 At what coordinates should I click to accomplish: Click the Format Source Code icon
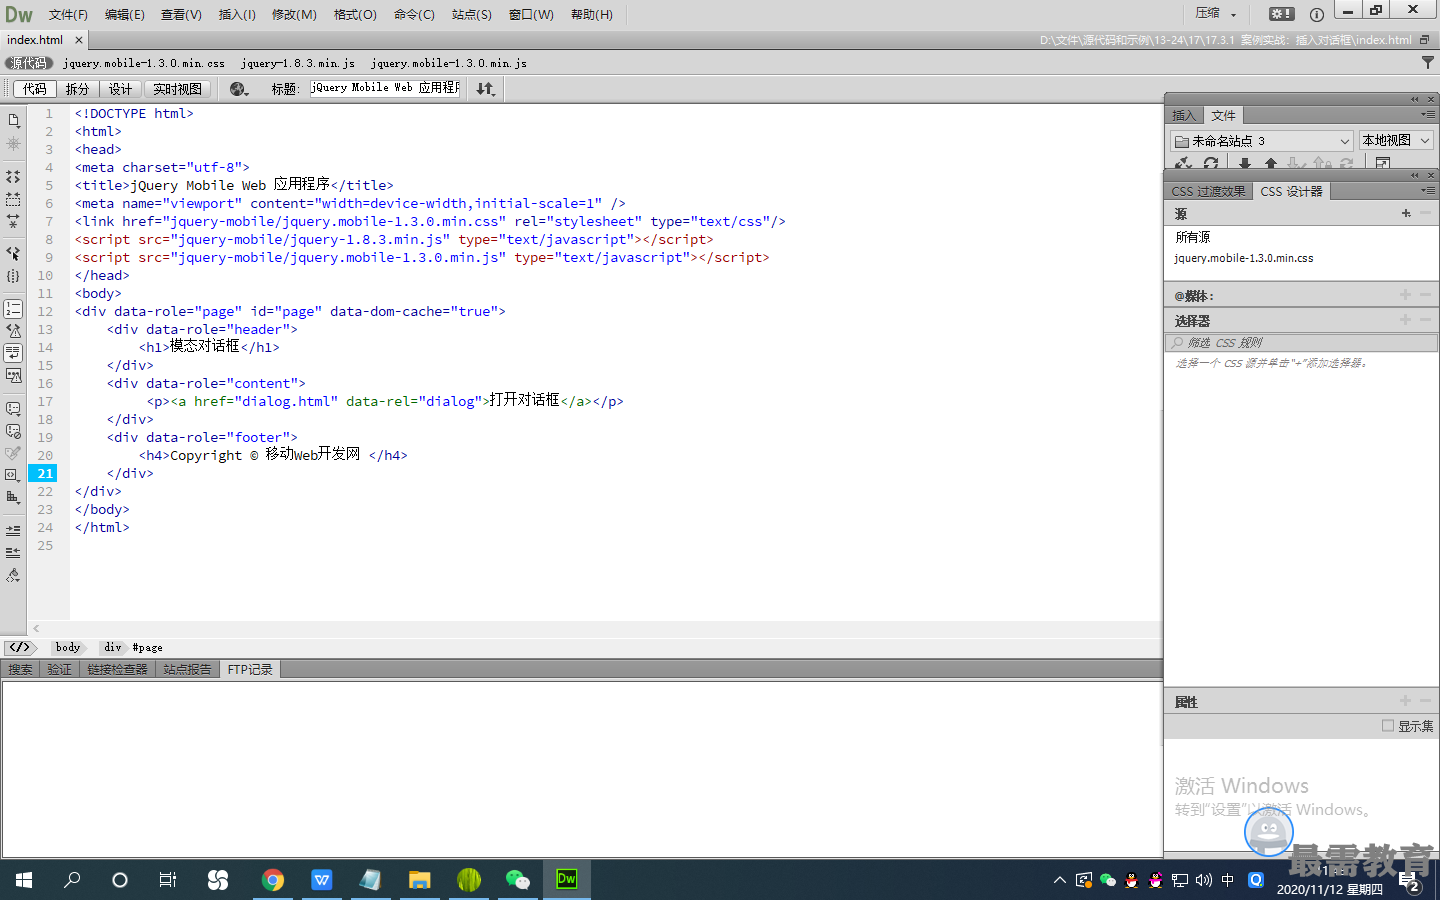13,575
